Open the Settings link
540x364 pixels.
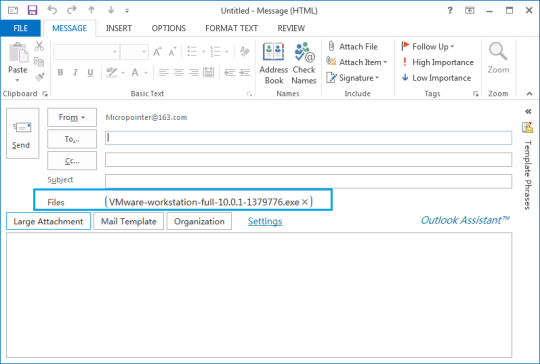tap(265, 221)
